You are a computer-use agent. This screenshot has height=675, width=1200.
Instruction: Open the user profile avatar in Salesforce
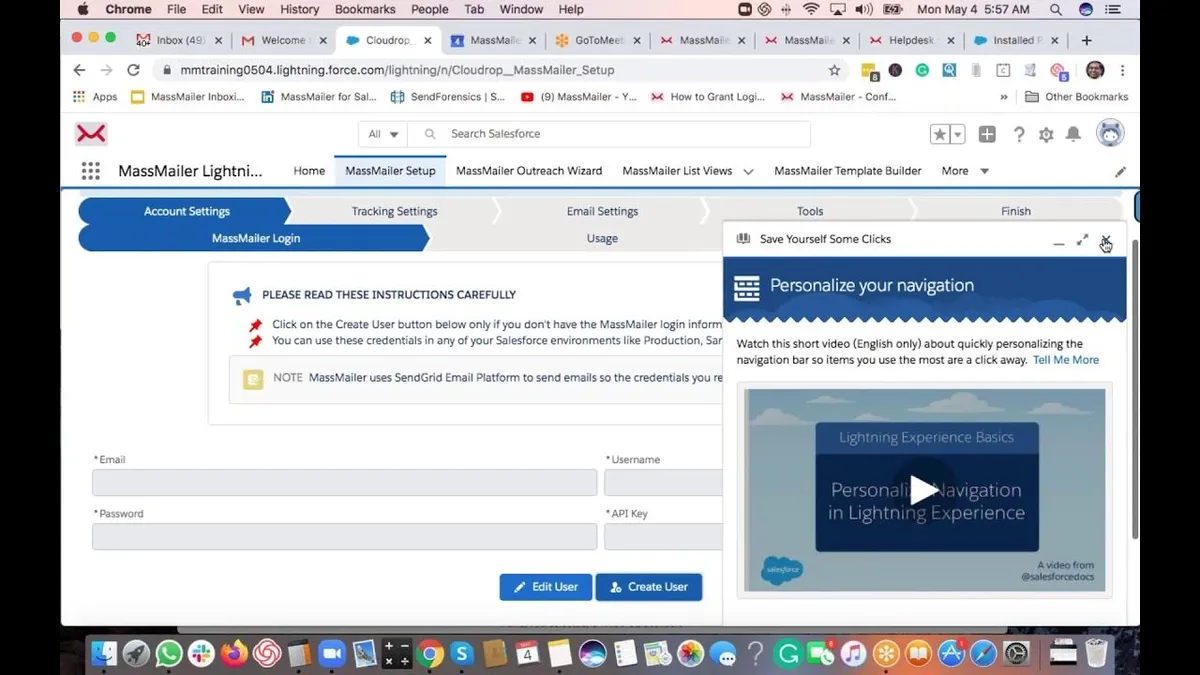[x=1110, y=133]
